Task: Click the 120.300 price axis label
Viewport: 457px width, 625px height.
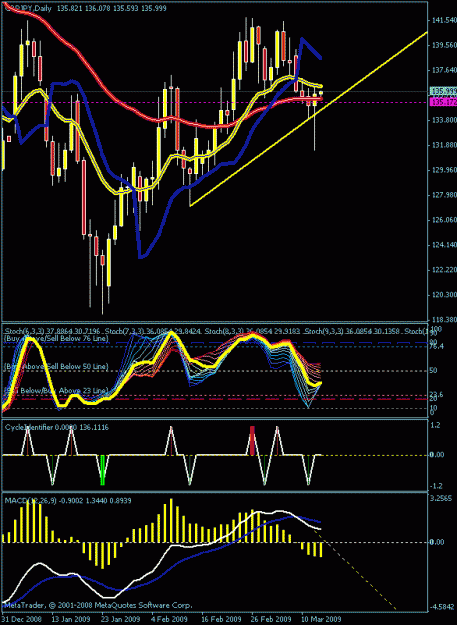Action: (x=443, y=295)
